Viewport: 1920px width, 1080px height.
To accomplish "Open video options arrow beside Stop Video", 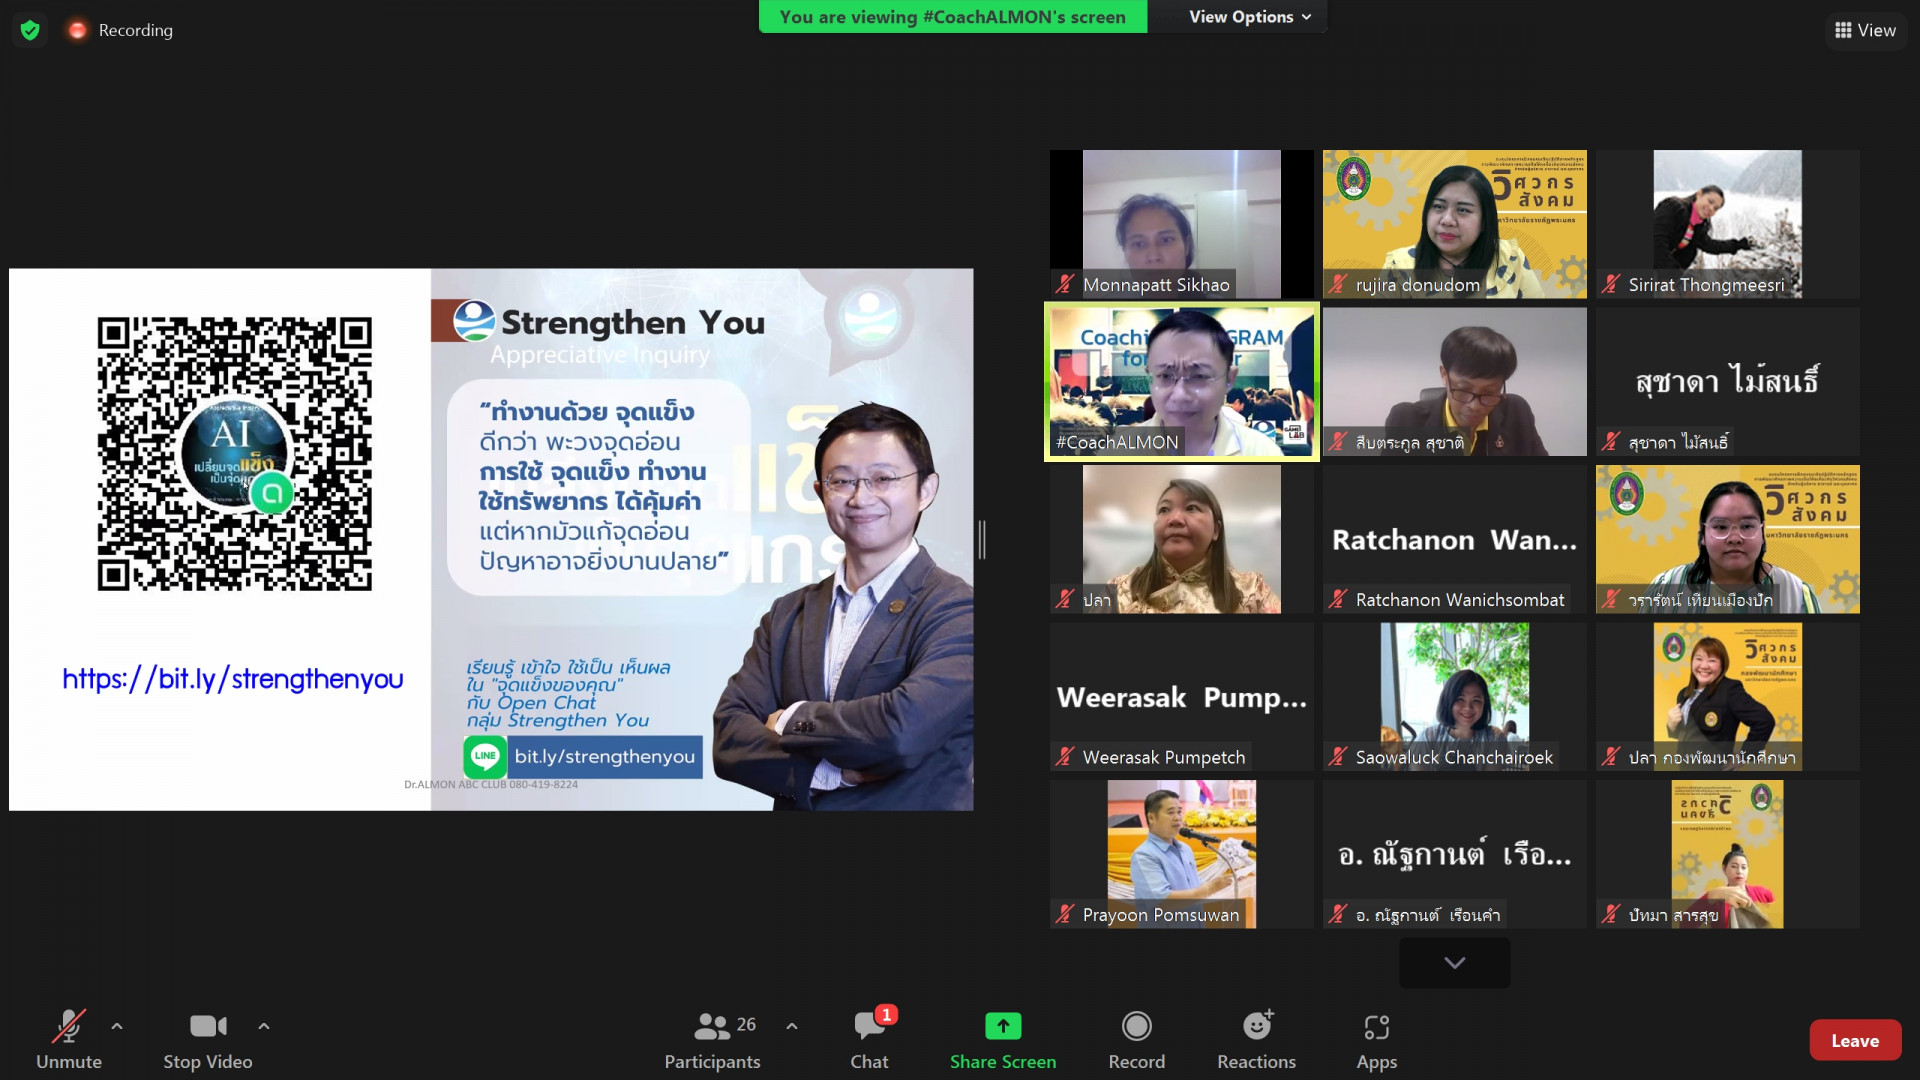I will (x=264, y=1026).
